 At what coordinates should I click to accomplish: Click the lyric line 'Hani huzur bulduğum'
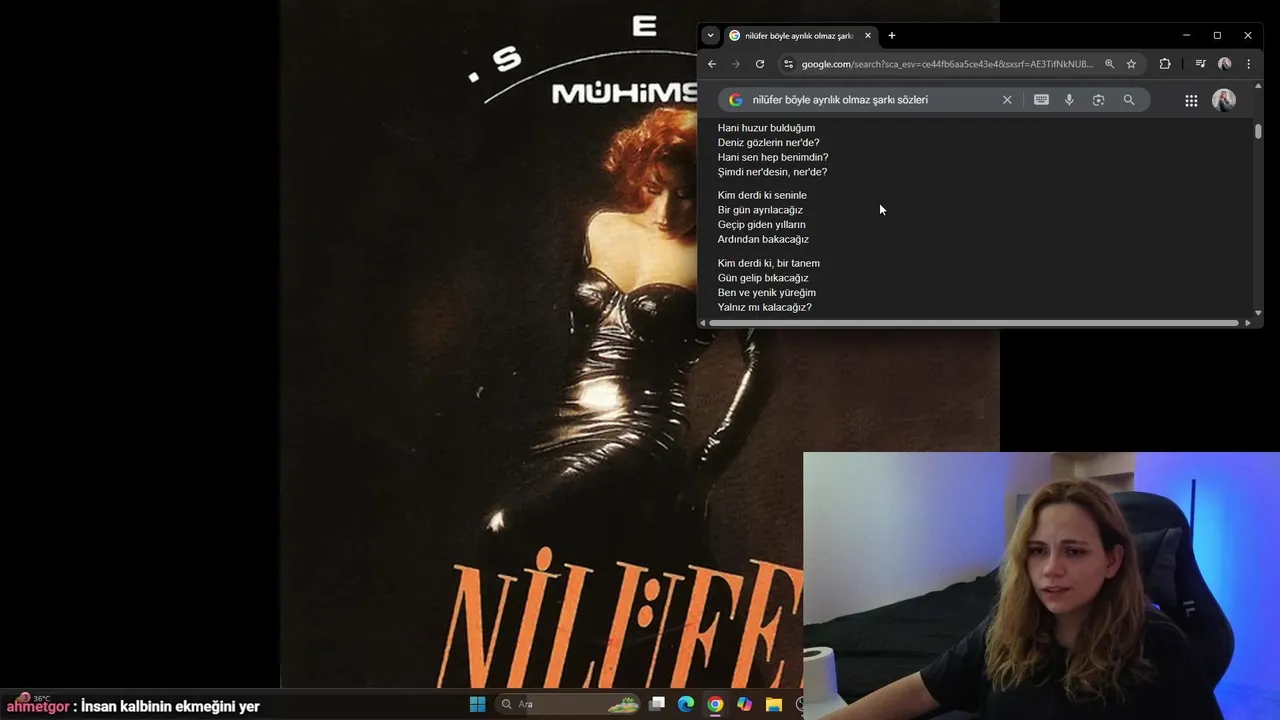[766, 128]
